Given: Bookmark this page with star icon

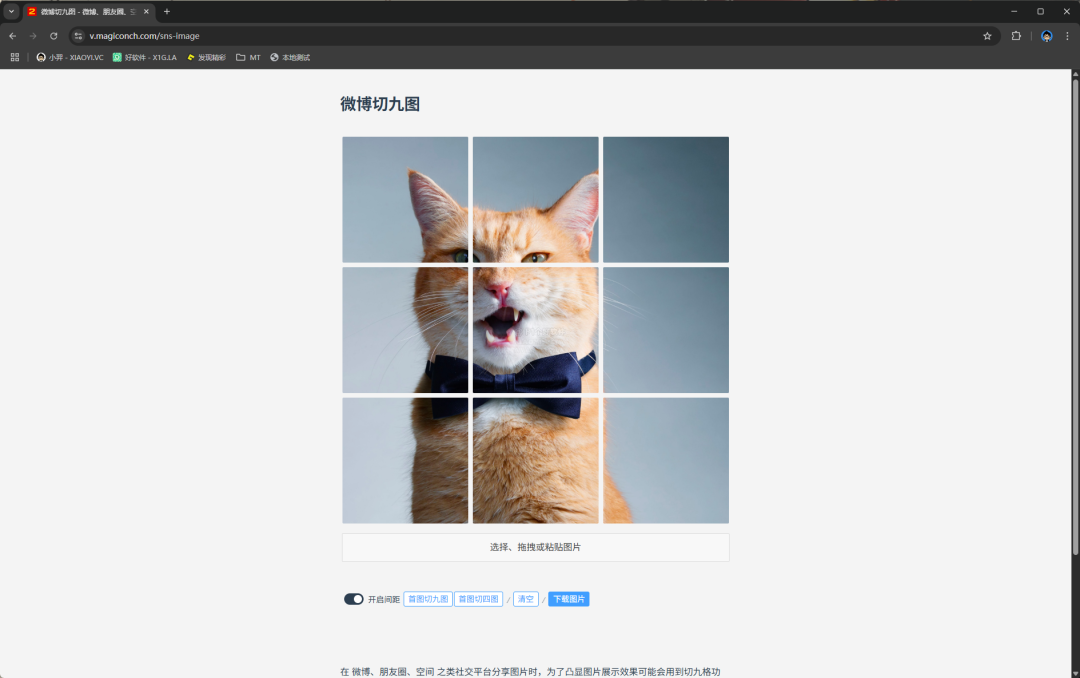Looking at the screenshot, I should point(987,36).
